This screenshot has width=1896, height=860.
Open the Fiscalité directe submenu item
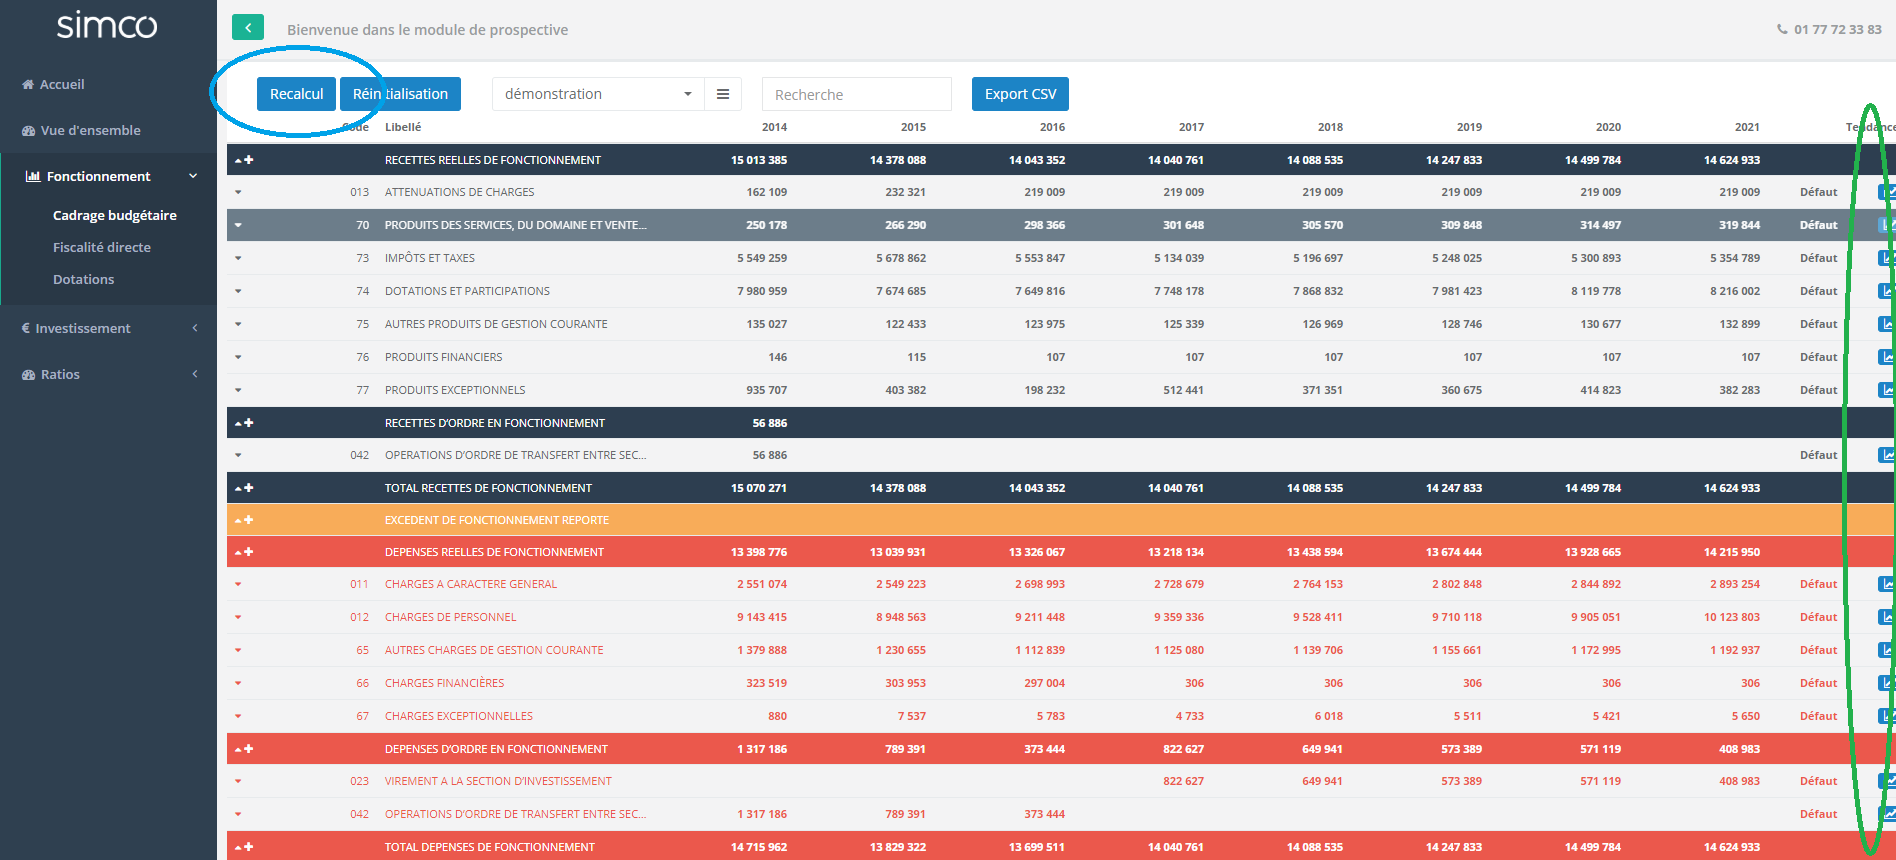(x=102, y=247)
